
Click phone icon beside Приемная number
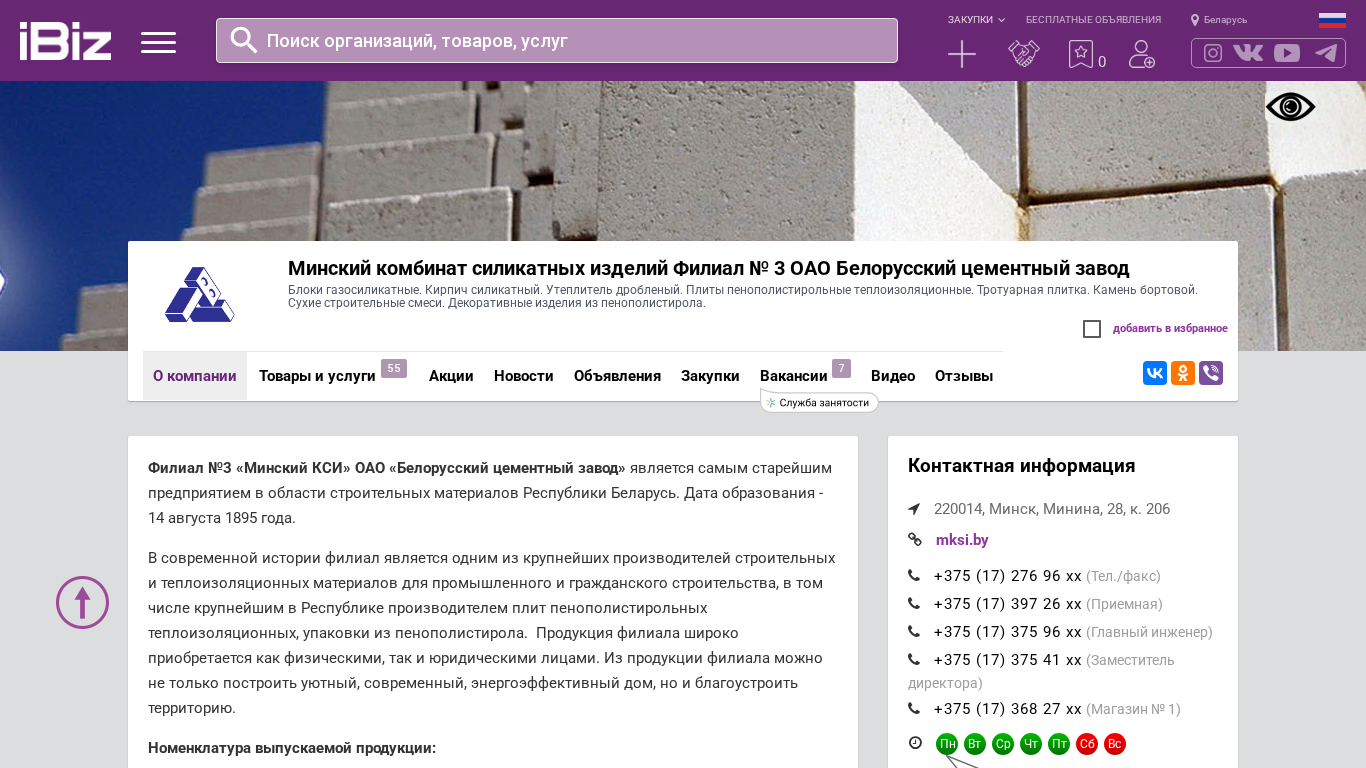[914, 604]
